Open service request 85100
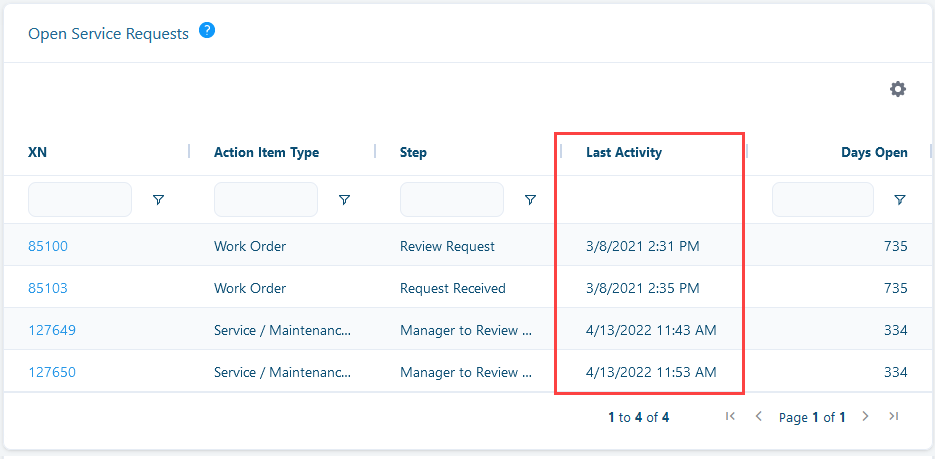Screen dimensions: 935x459 tap(48, 246)
